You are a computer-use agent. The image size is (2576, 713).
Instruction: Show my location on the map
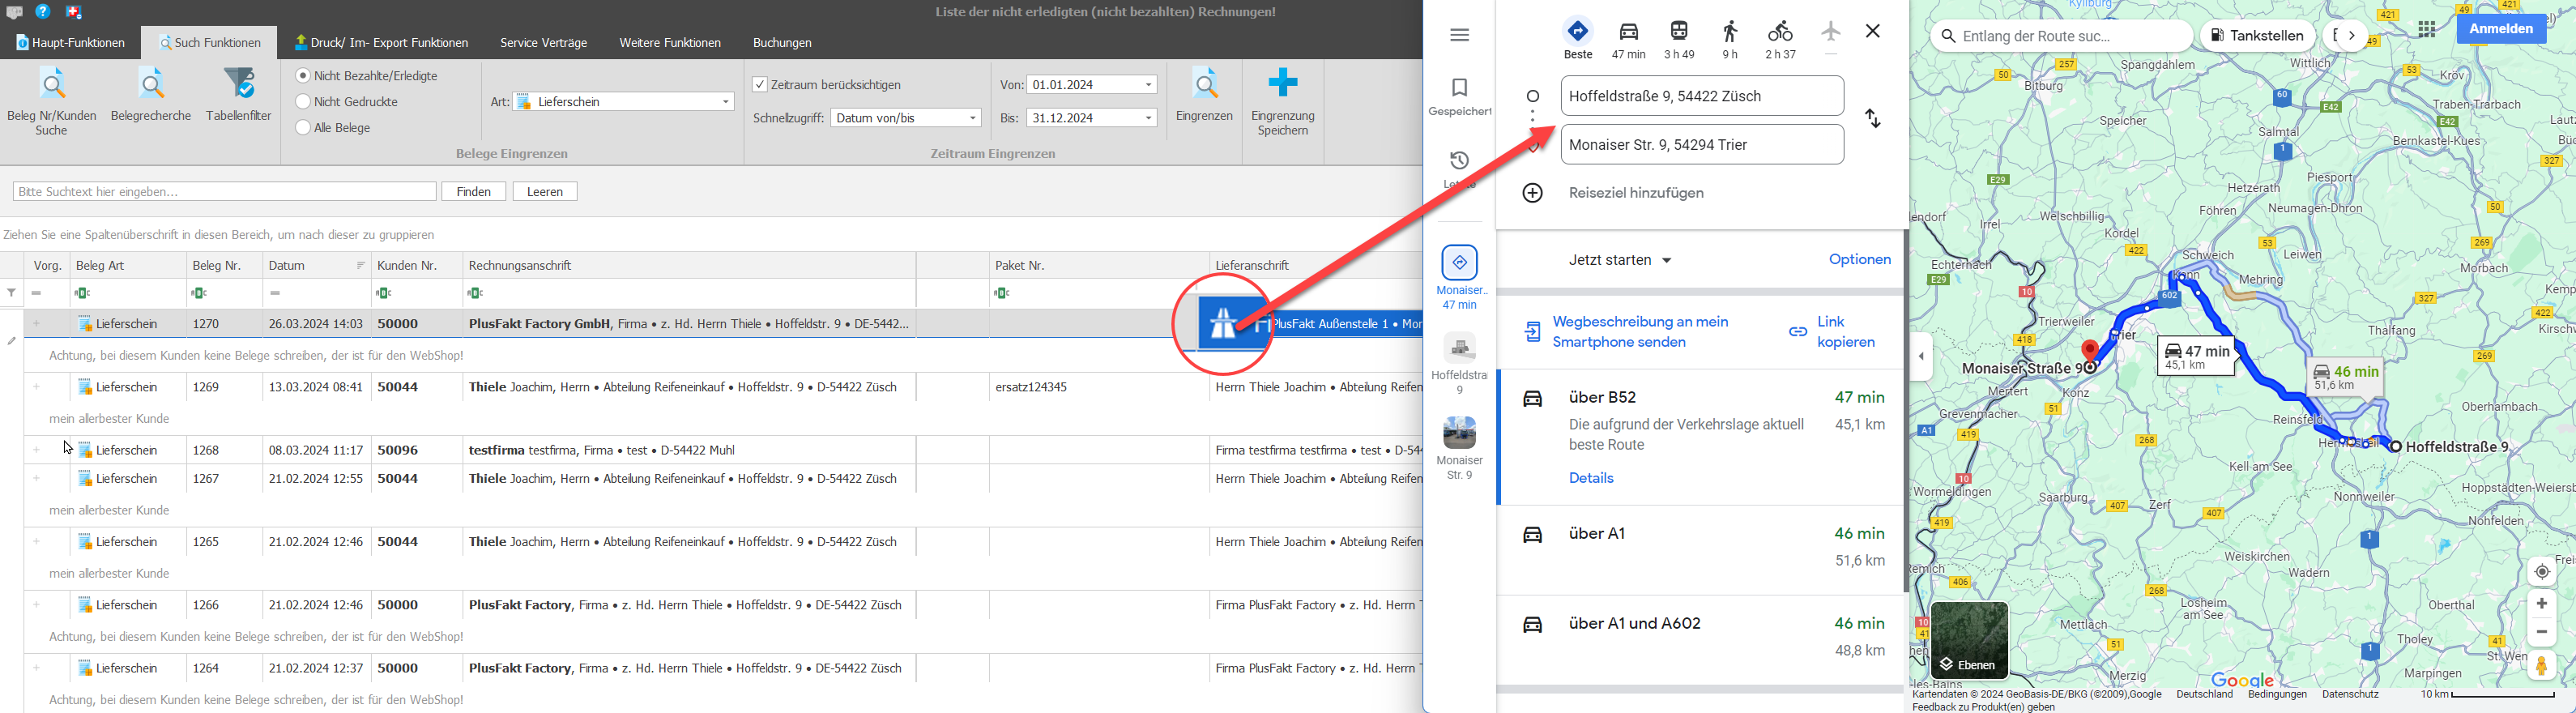pyautogui.click(x=2542, y=572)
